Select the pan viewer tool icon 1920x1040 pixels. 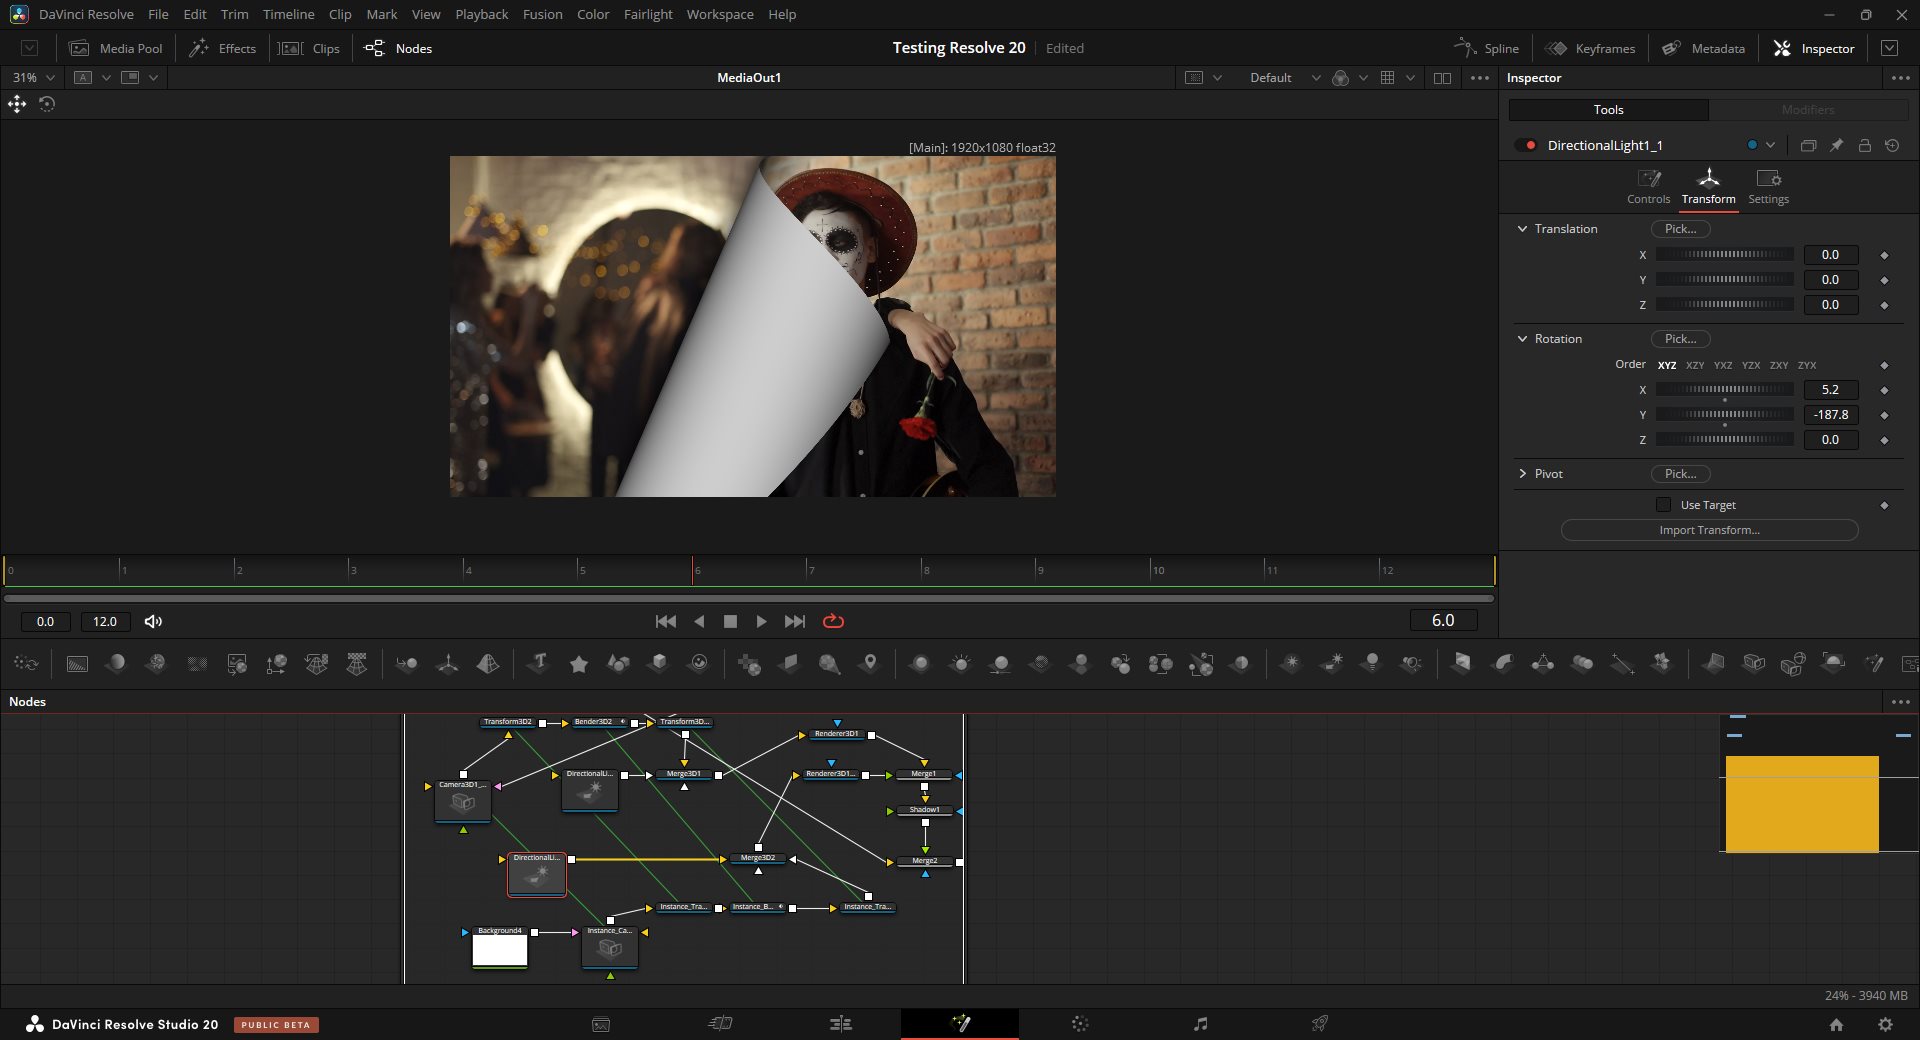17,104
